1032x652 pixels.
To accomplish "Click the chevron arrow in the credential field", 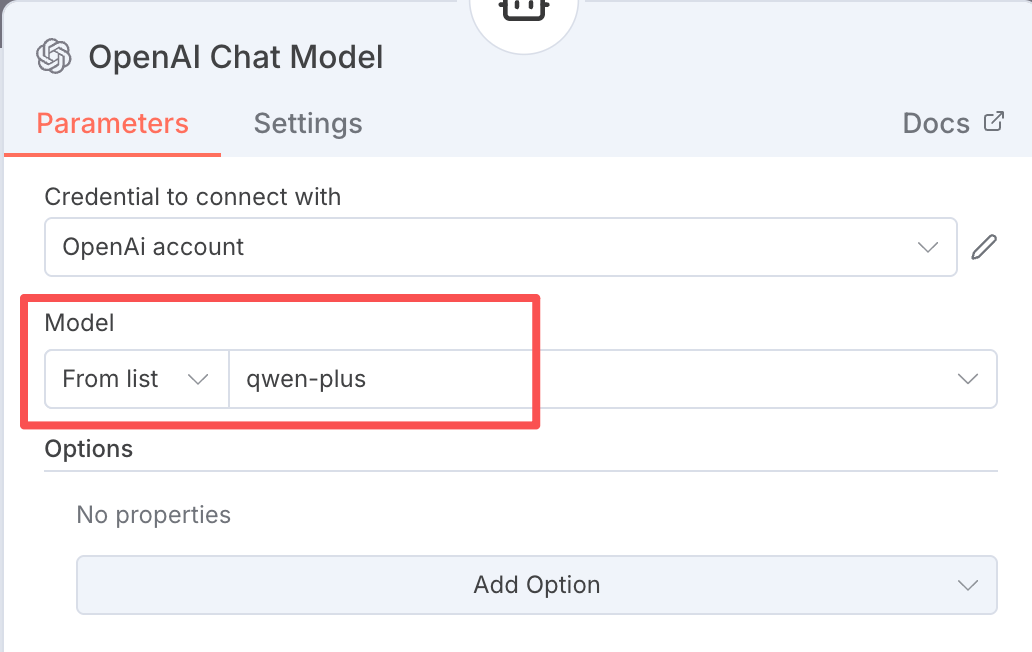I will tap(928, 247).
